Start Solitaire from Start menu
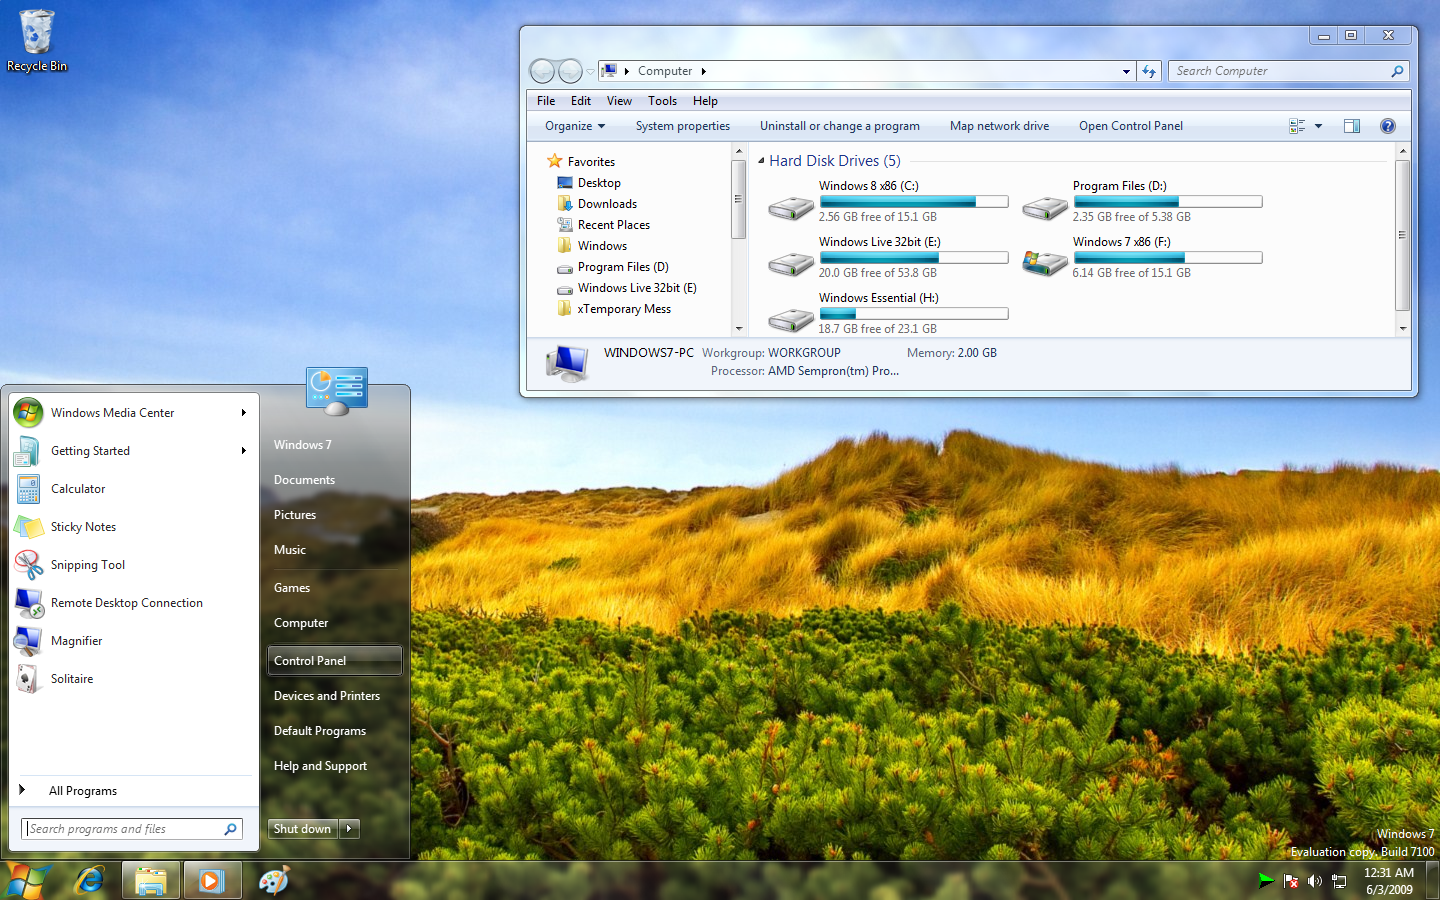This screenshot has width=1440, height=900. 72,679
